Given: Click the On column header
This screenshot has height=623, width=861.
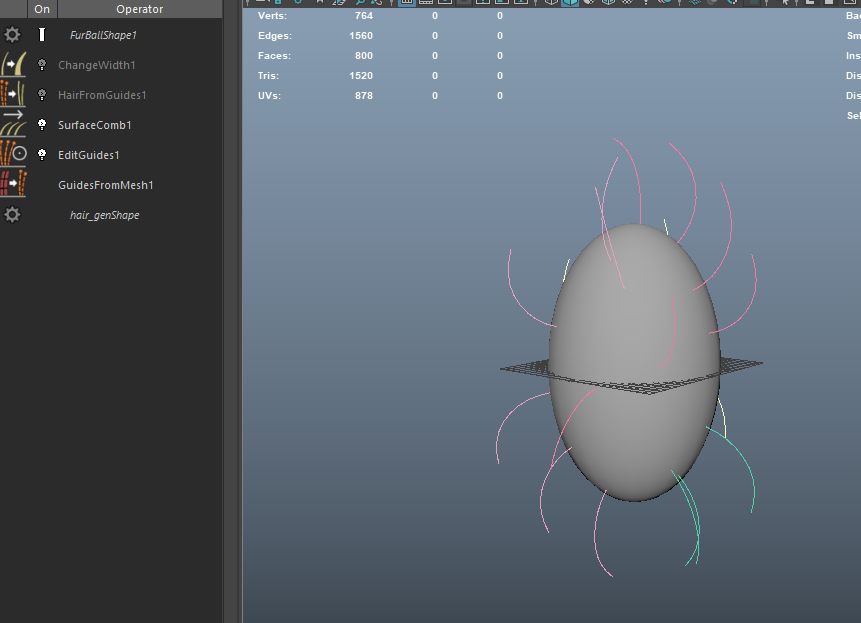Looking at the screenshot, I should pos(42,9).
